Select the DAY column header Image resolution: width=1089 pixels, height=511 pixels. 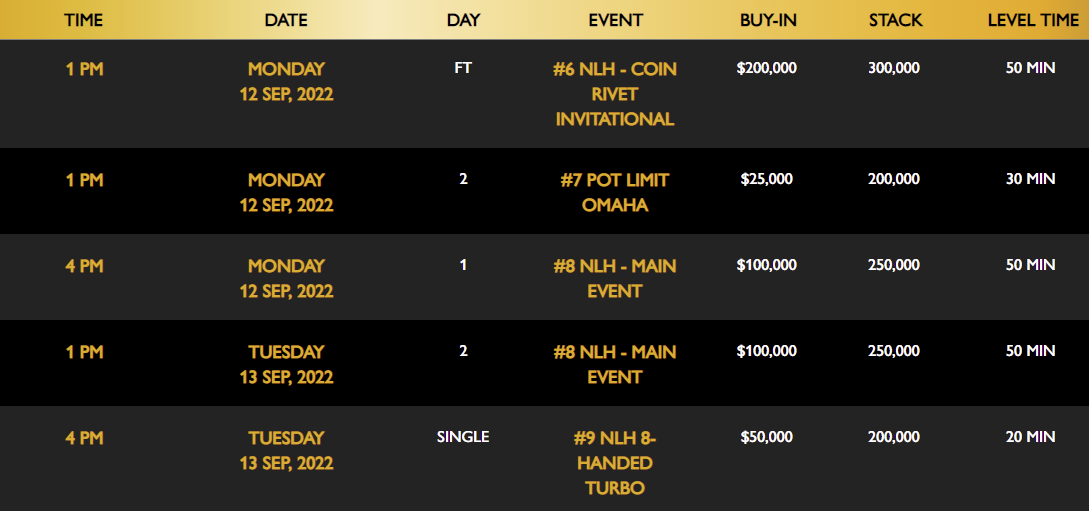463,20
